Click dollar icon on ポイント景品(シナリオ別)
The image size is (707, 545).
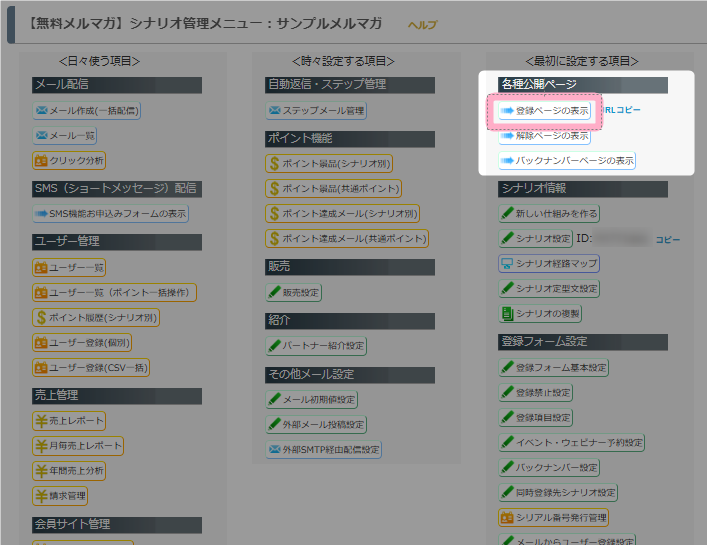point(274,164)
